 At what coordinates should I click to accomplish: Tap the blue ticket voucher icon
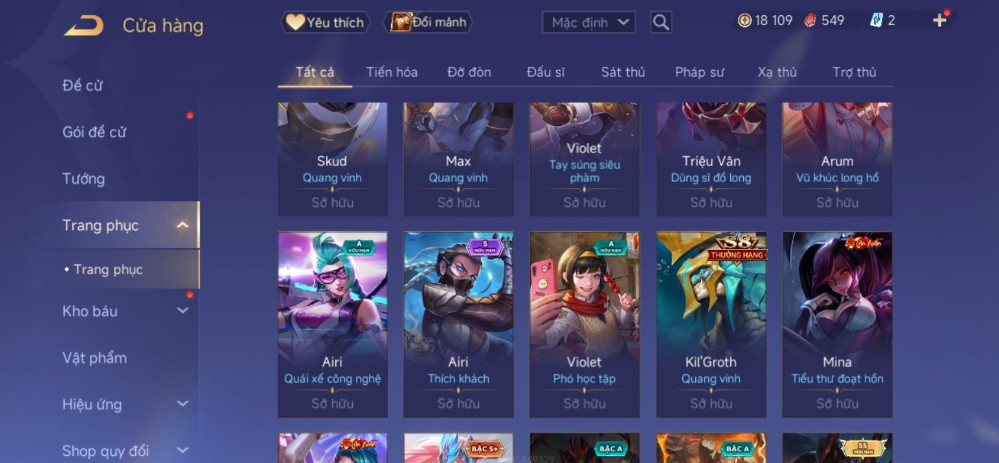point(876,20)
